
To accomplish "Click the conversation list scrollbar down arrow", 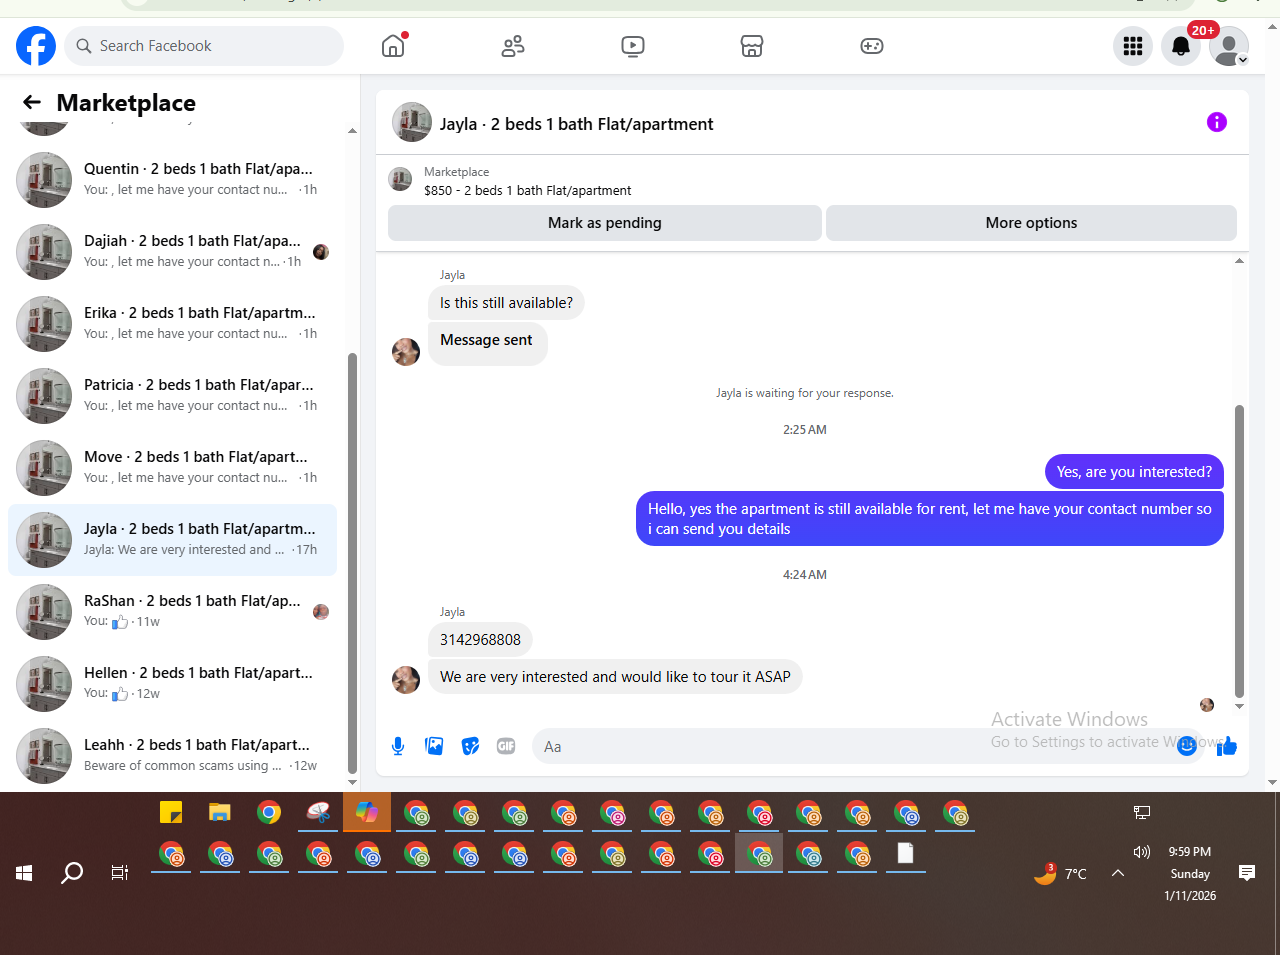I will coord(352,783).
